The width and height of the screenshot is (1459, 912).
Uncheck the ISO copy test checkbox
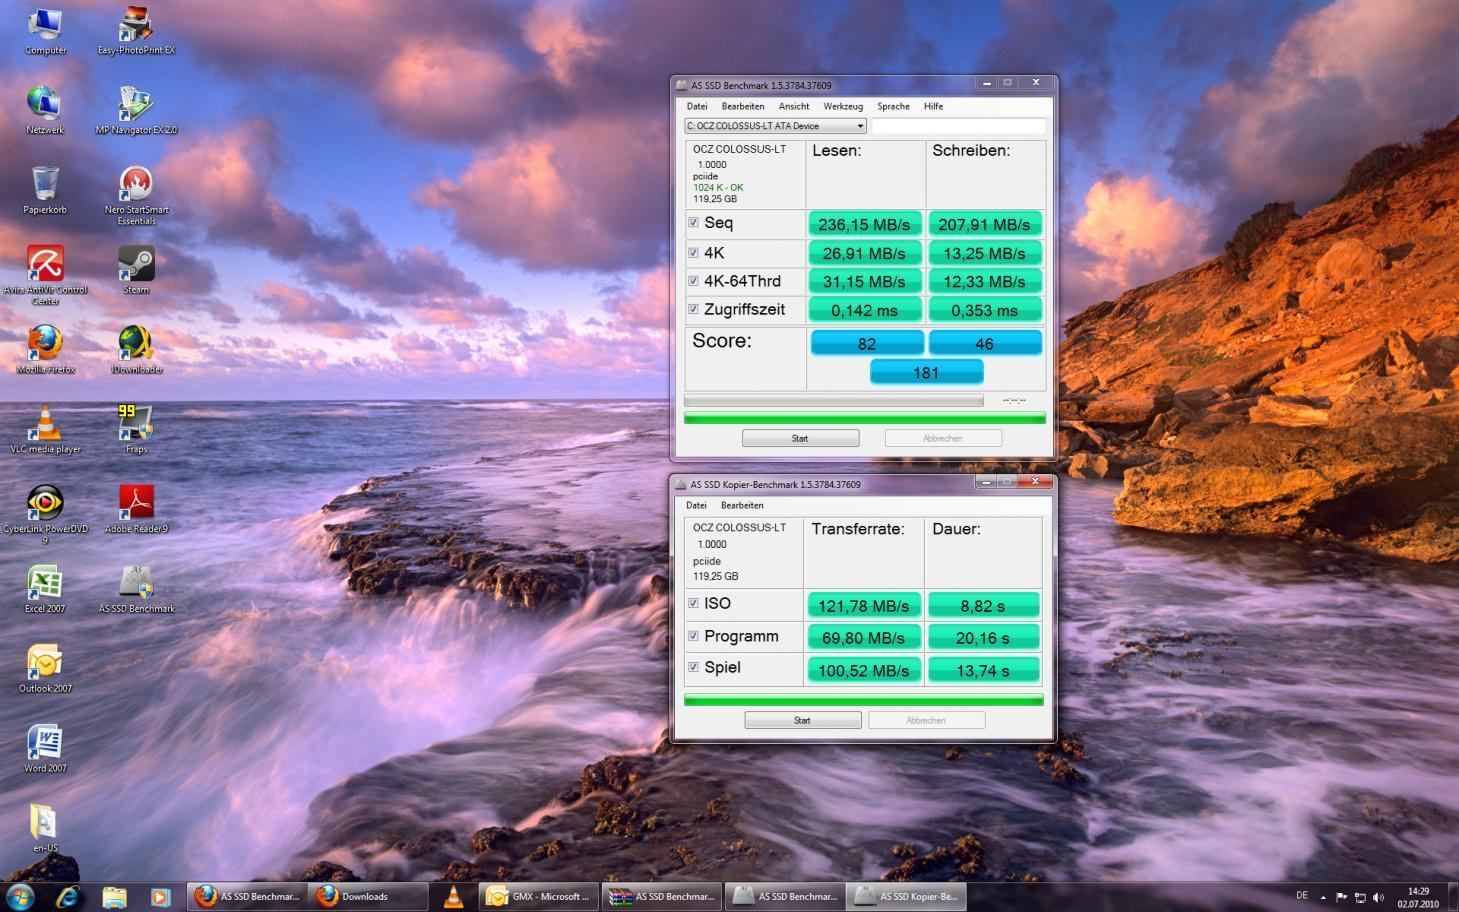pos(693,603)
